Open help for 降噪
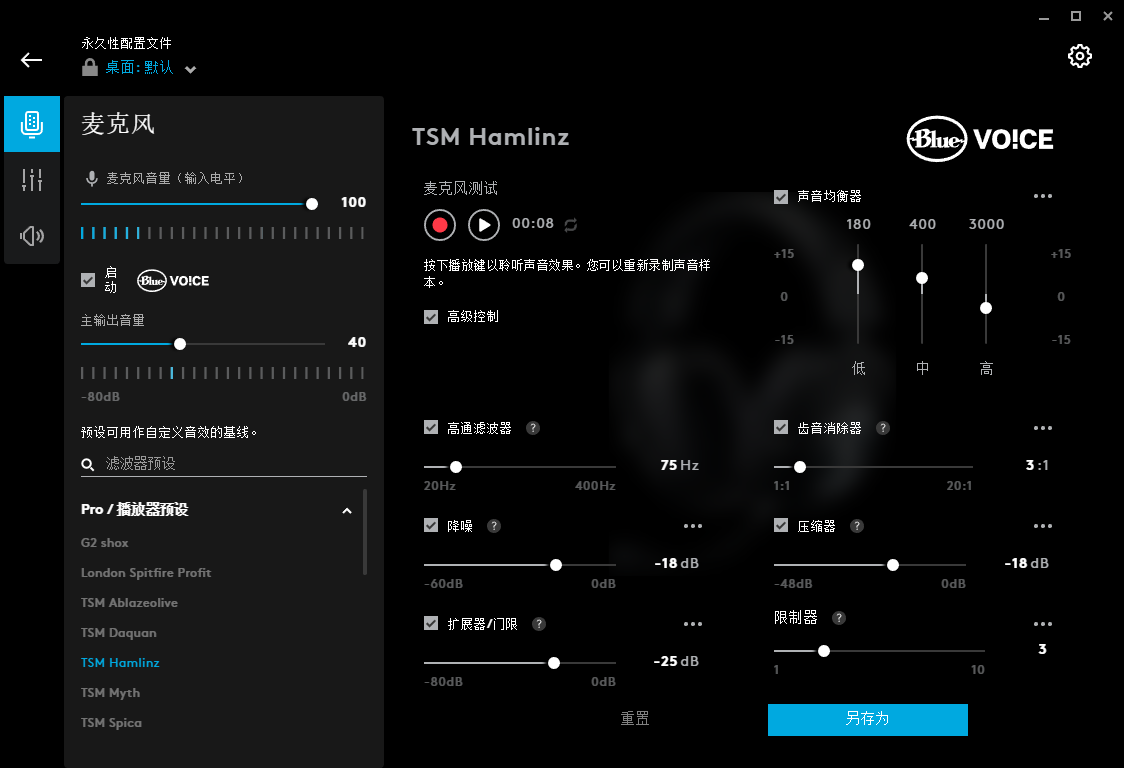Viewport: 1124px width, 768px height. [x=494, y=526]
